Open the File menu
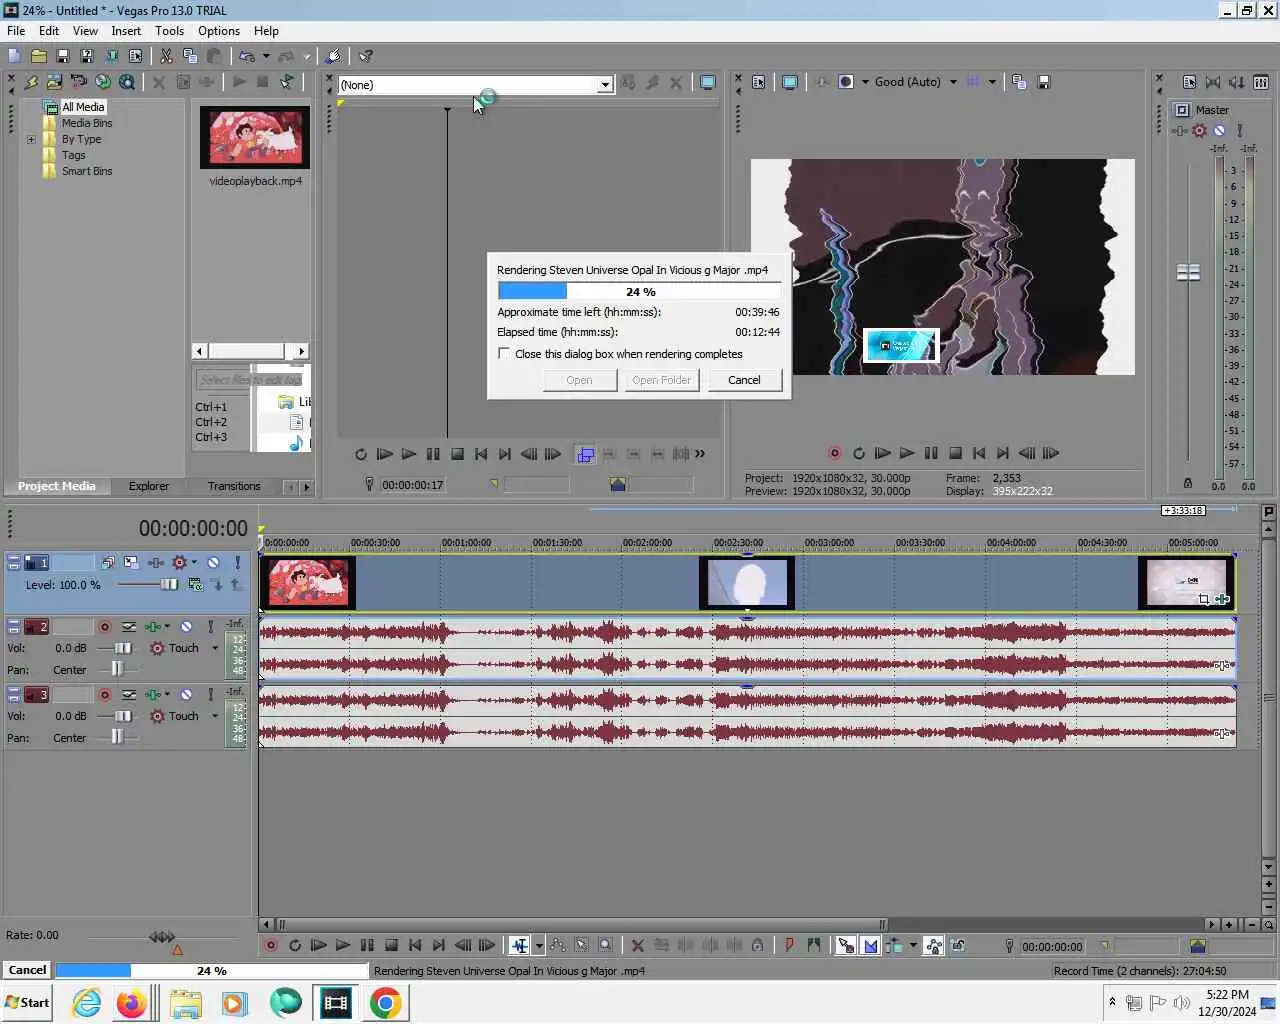Viewport: 1280px width, 1024px height. (16, 31)
